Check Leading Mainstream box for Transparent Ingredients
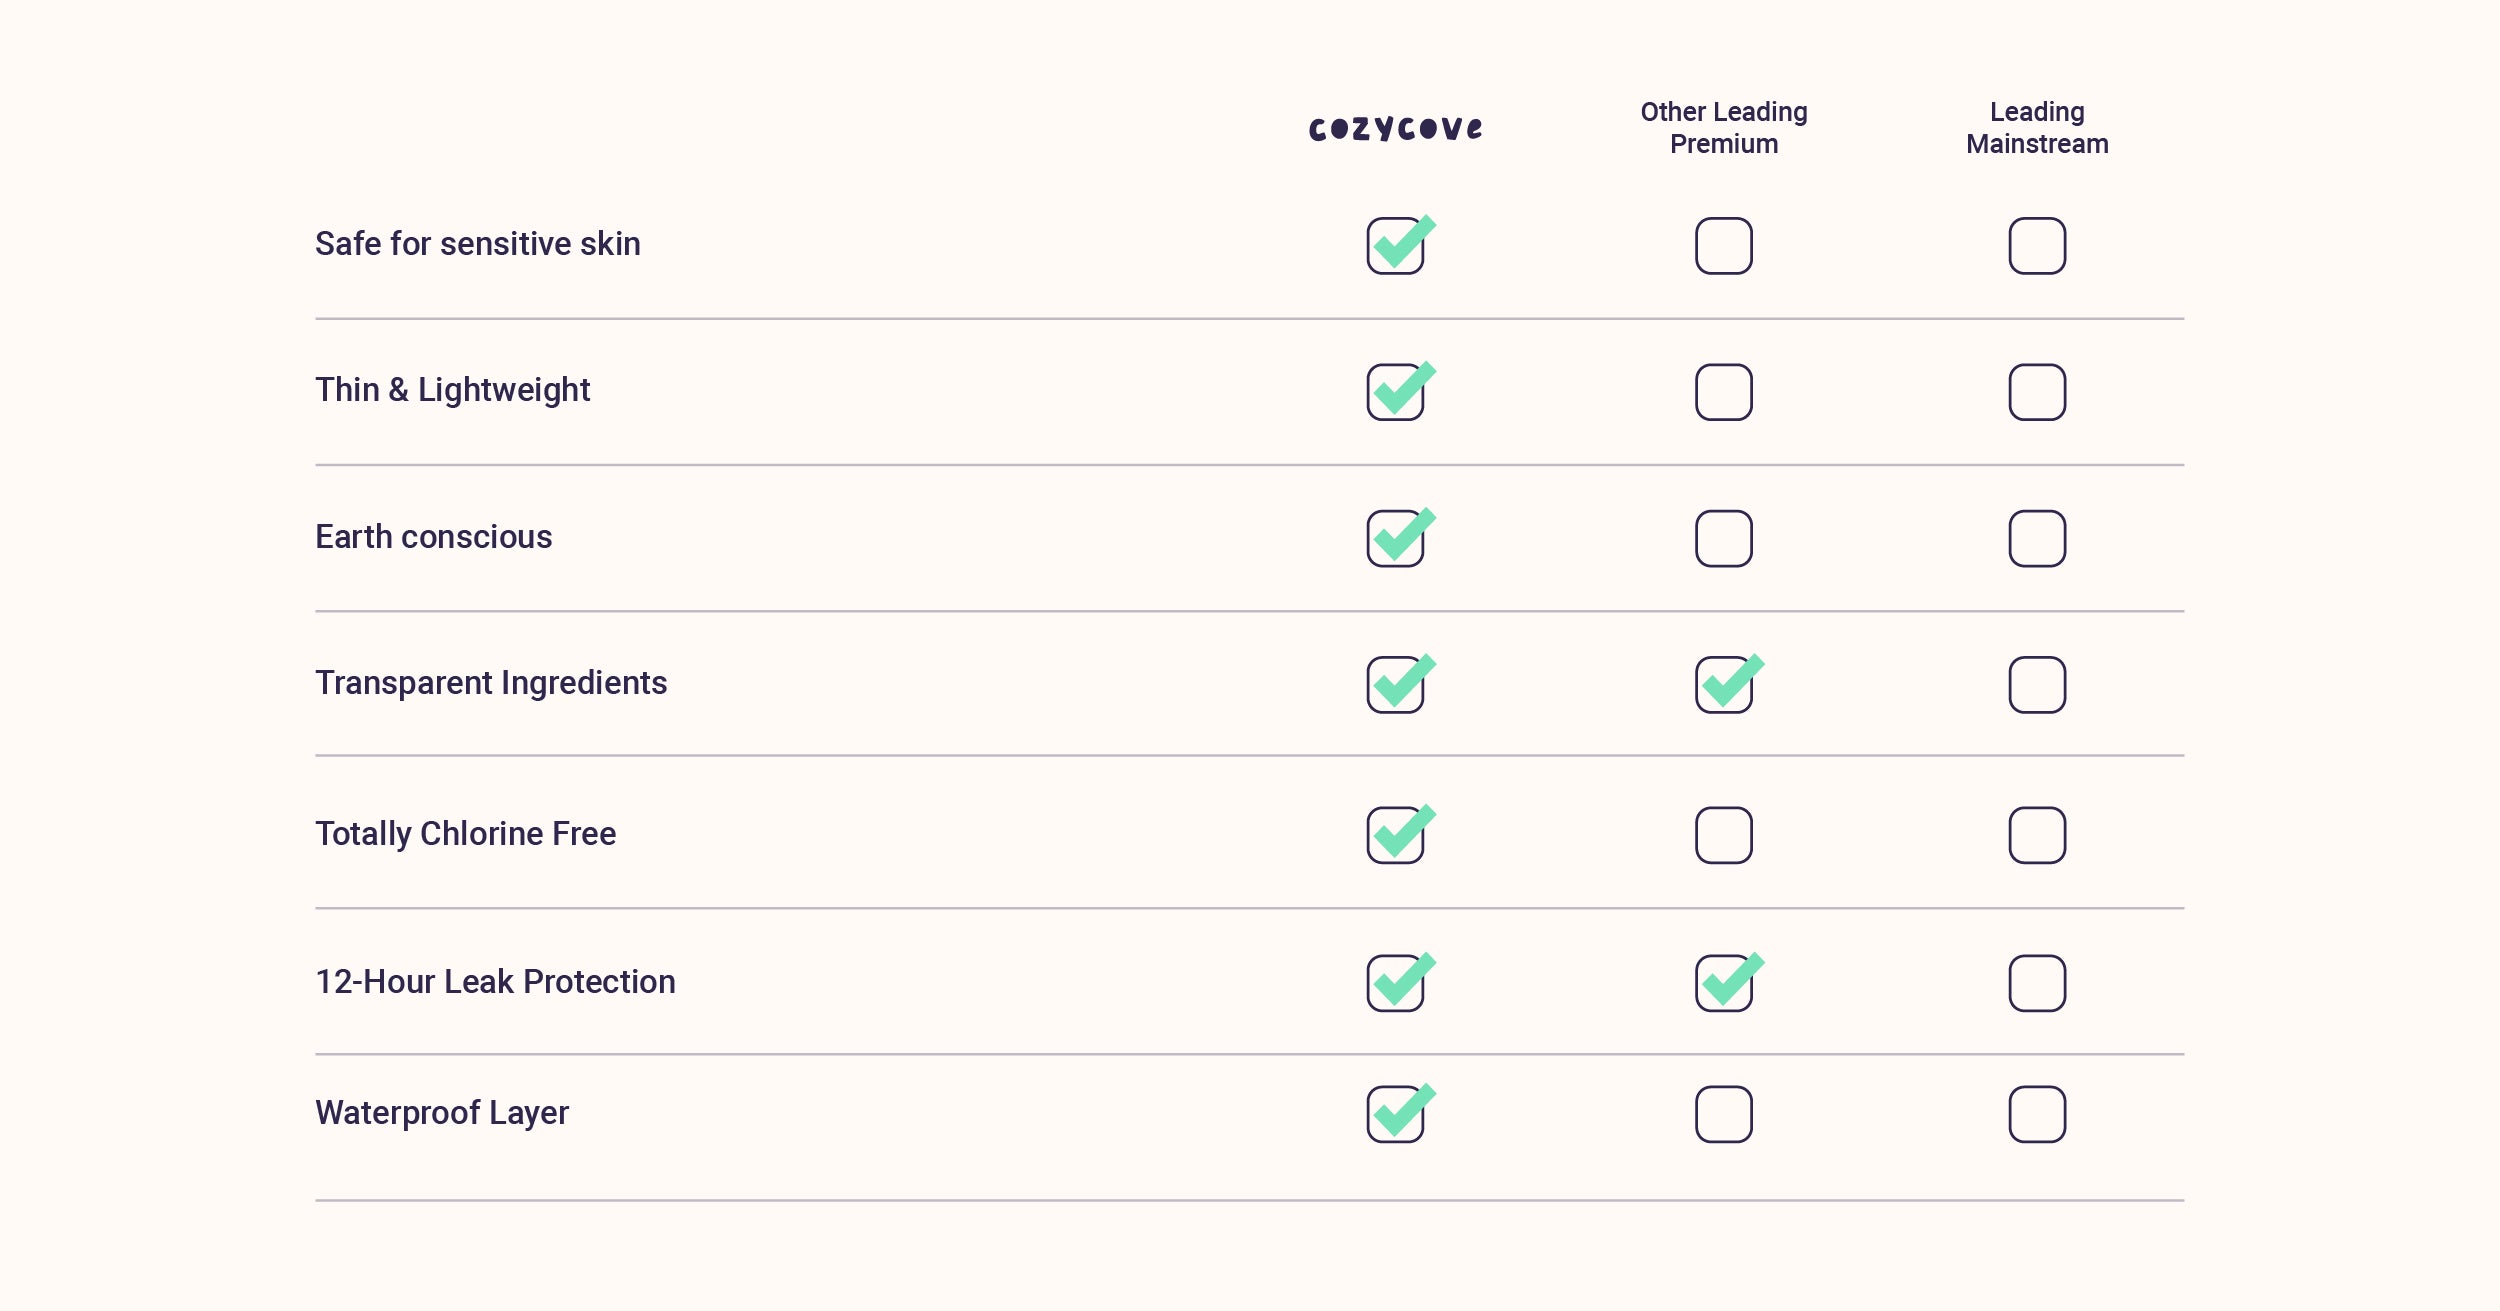Image resolution: width=2500 pixels, height=1311 pixels. [2037, 685]
